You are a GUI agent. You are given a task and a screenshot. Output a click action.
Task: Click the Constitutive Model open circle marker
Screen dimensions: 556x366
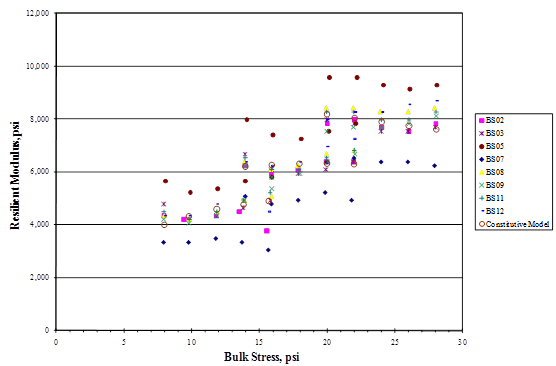482,224
